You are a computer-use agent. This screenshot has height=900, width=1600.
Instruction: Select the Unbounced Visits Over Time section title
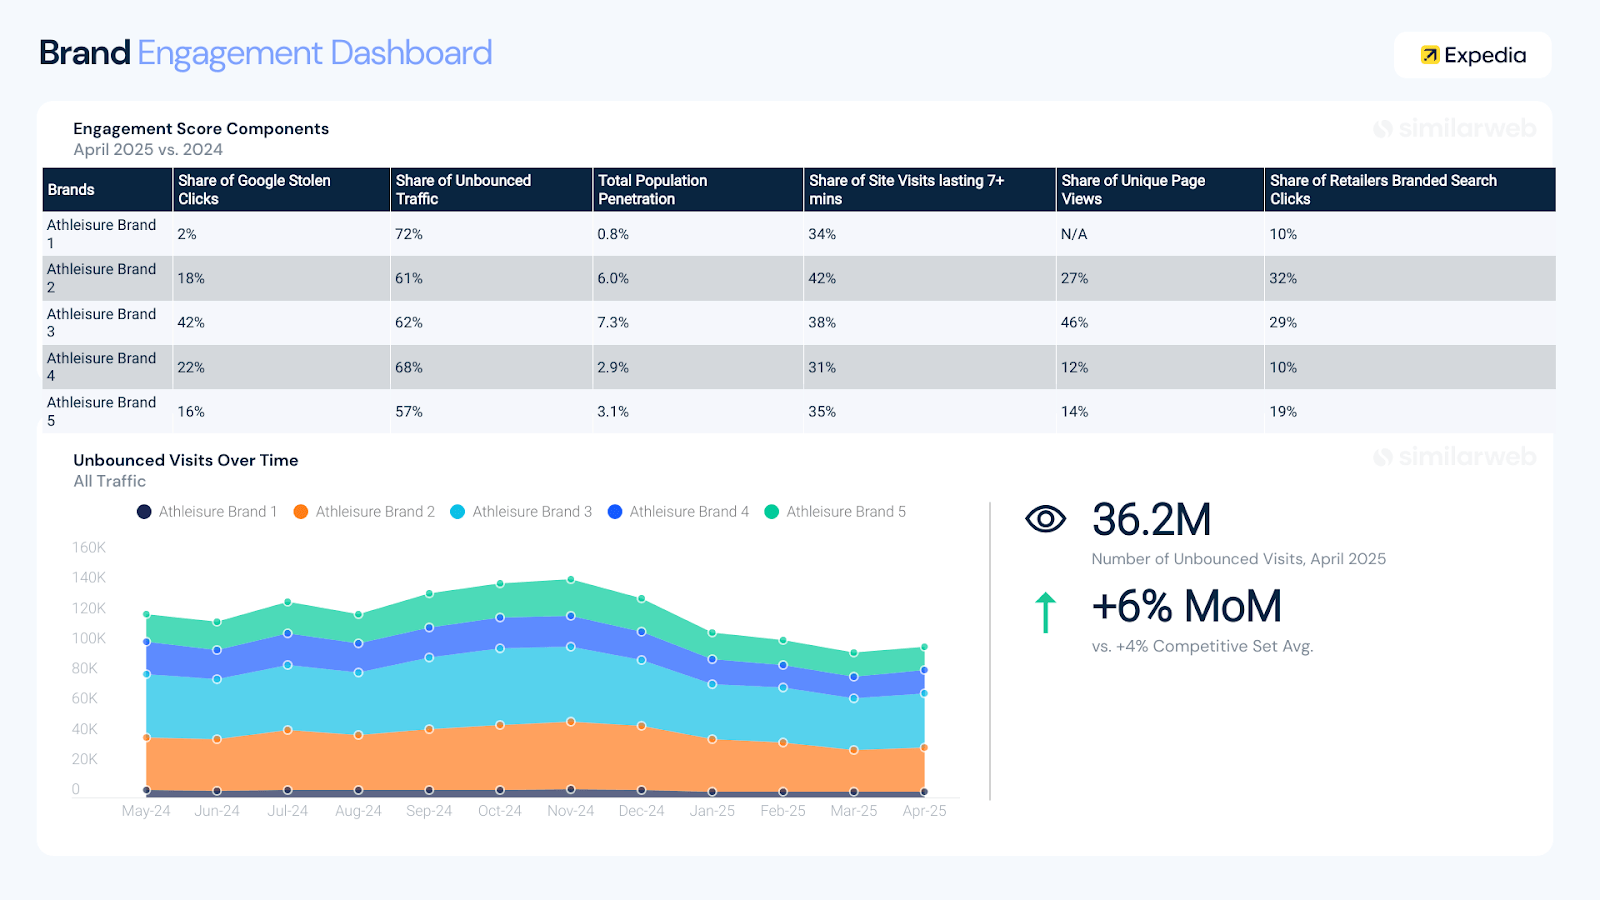click(x=185, y=460)
